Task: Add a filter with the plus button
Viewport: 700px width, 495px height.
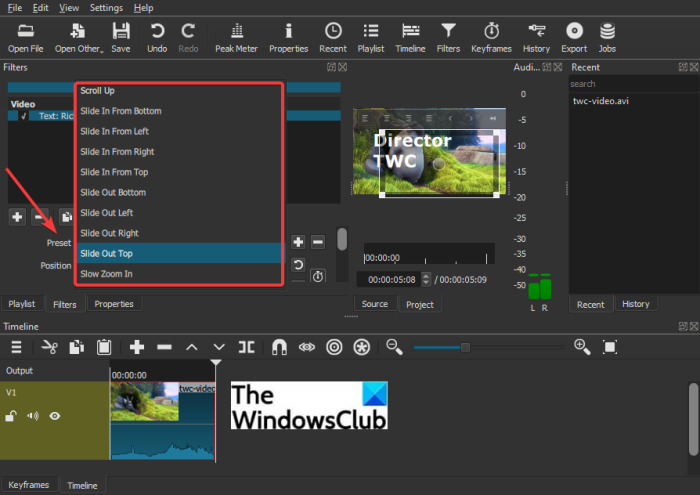Action: (17, 217)
